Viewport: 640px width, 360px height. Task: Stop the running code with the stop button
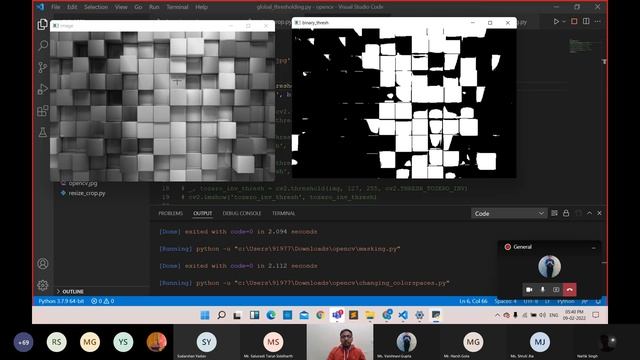coord(574,21)
